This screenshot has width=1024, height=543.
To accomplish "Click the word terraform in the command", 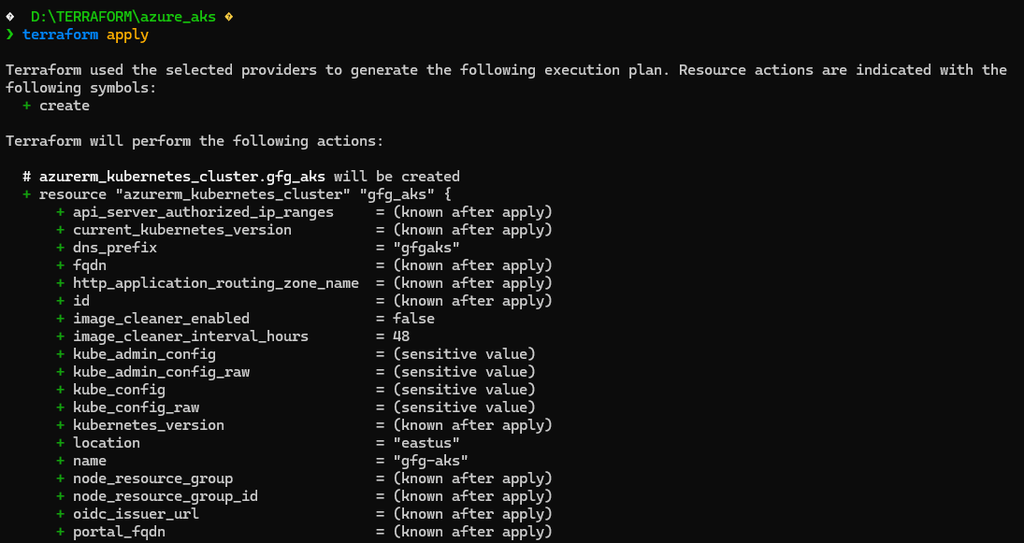I will click(x=60, y=35).
